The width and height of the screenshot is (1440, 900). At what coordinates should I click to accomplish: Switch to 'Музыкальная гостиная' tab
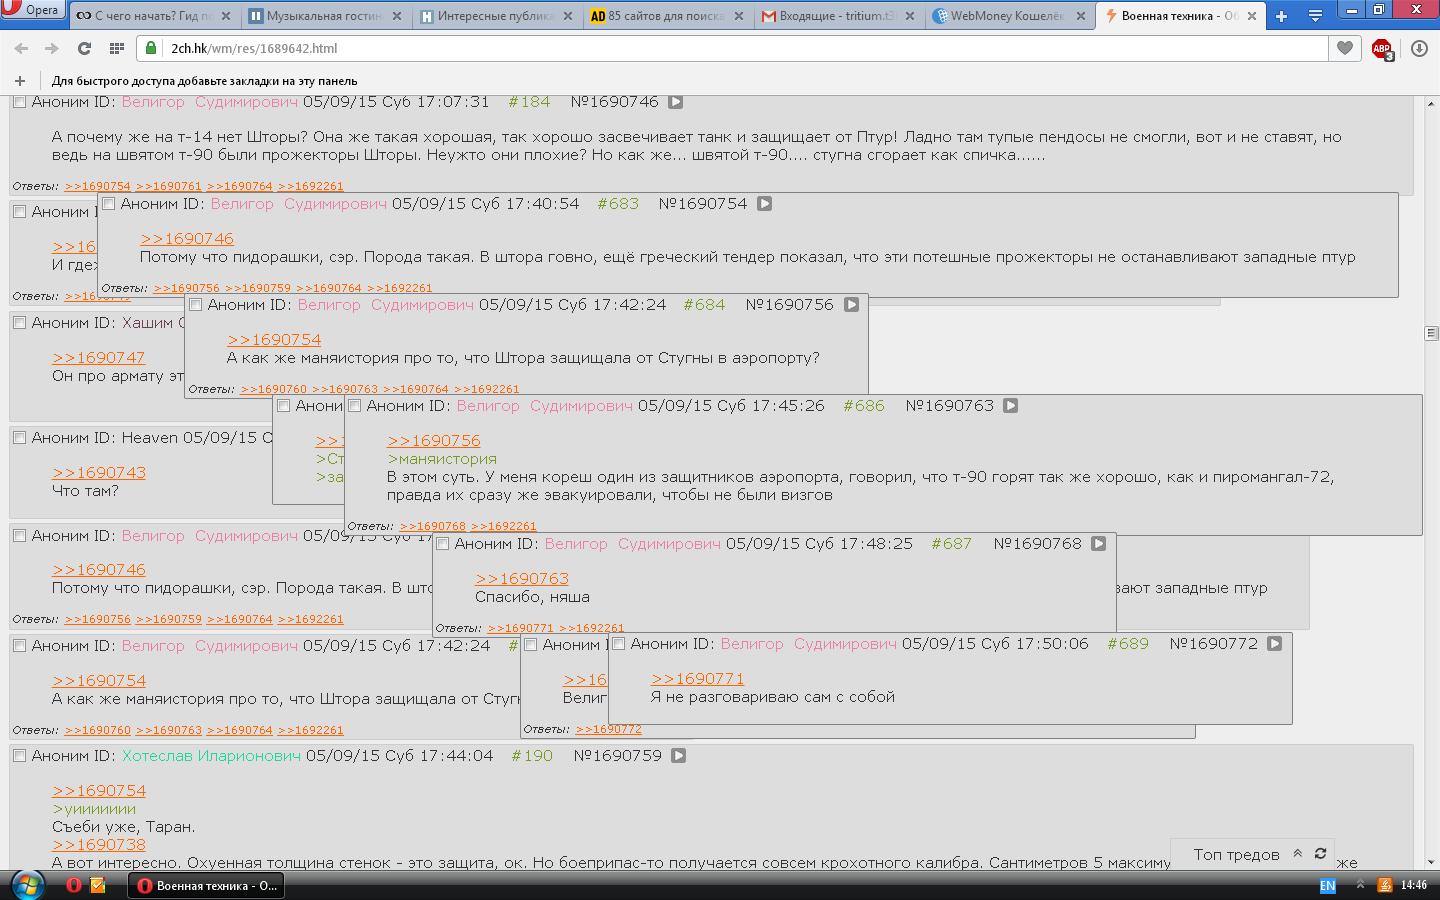pos(325,16)
